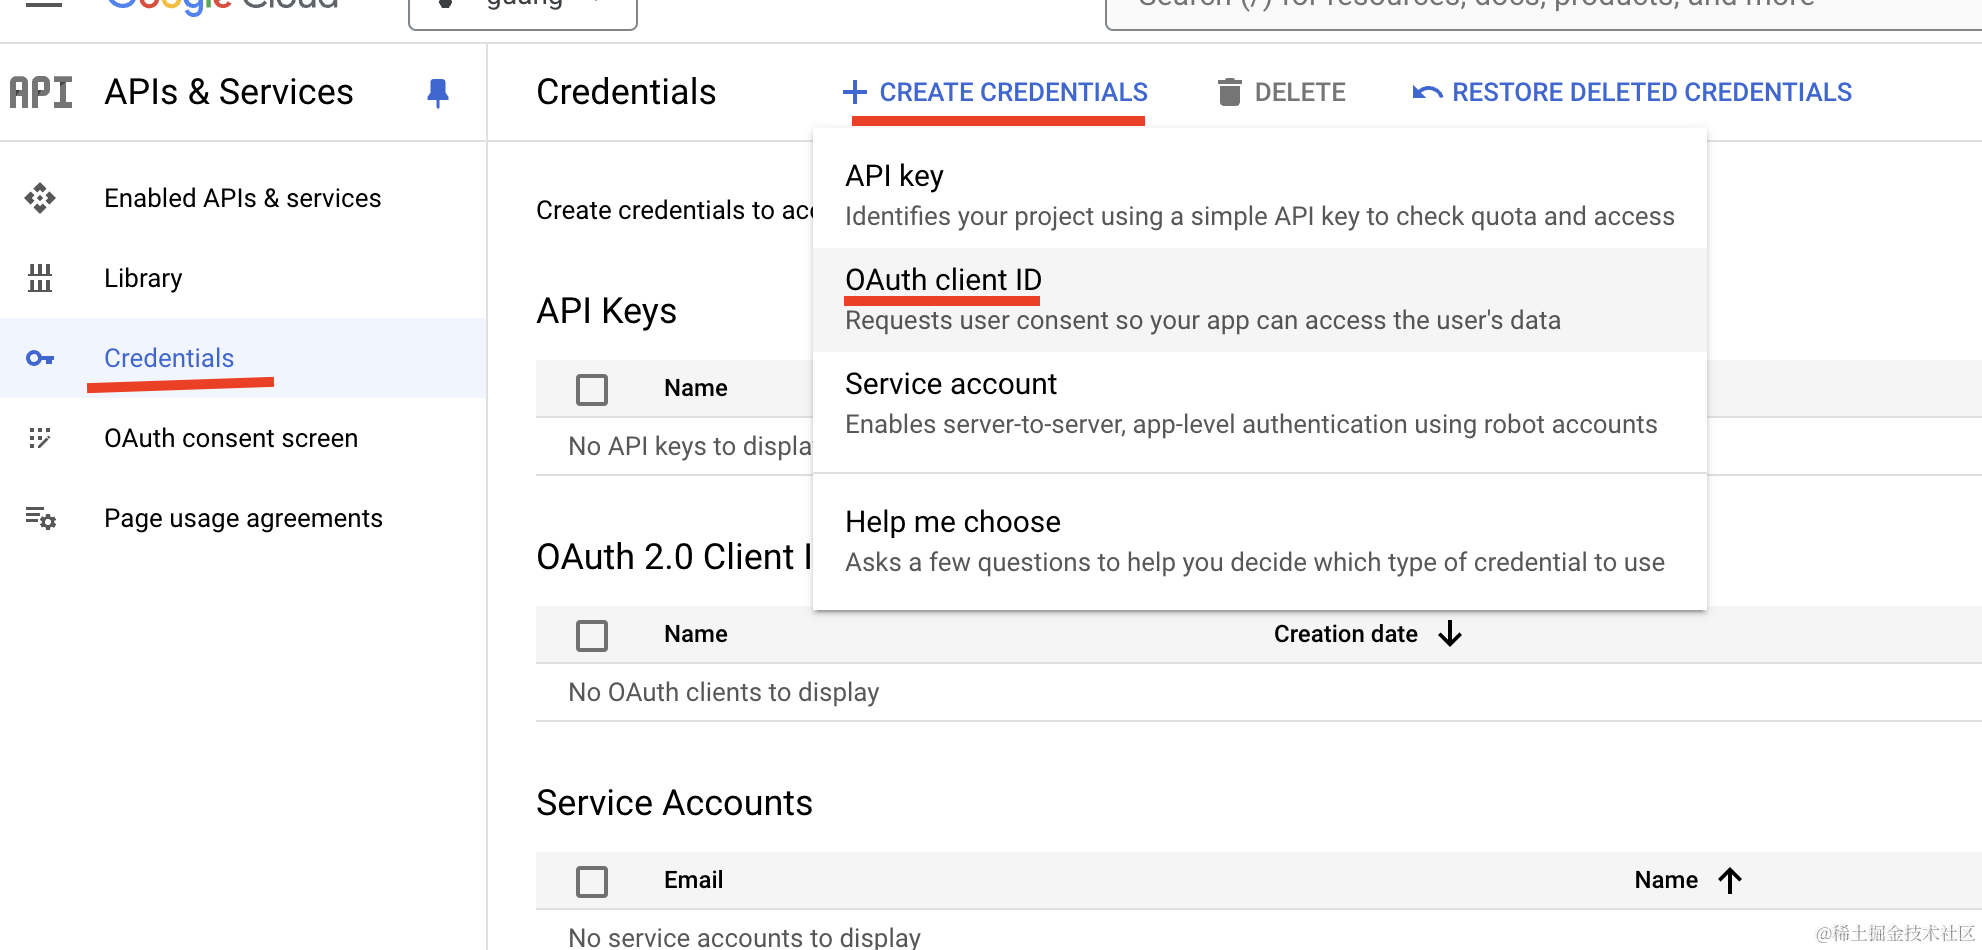This screenshot has height=950, width=1982.
Task: Click the OAuth consent screen icon
Action: point(40,438)
